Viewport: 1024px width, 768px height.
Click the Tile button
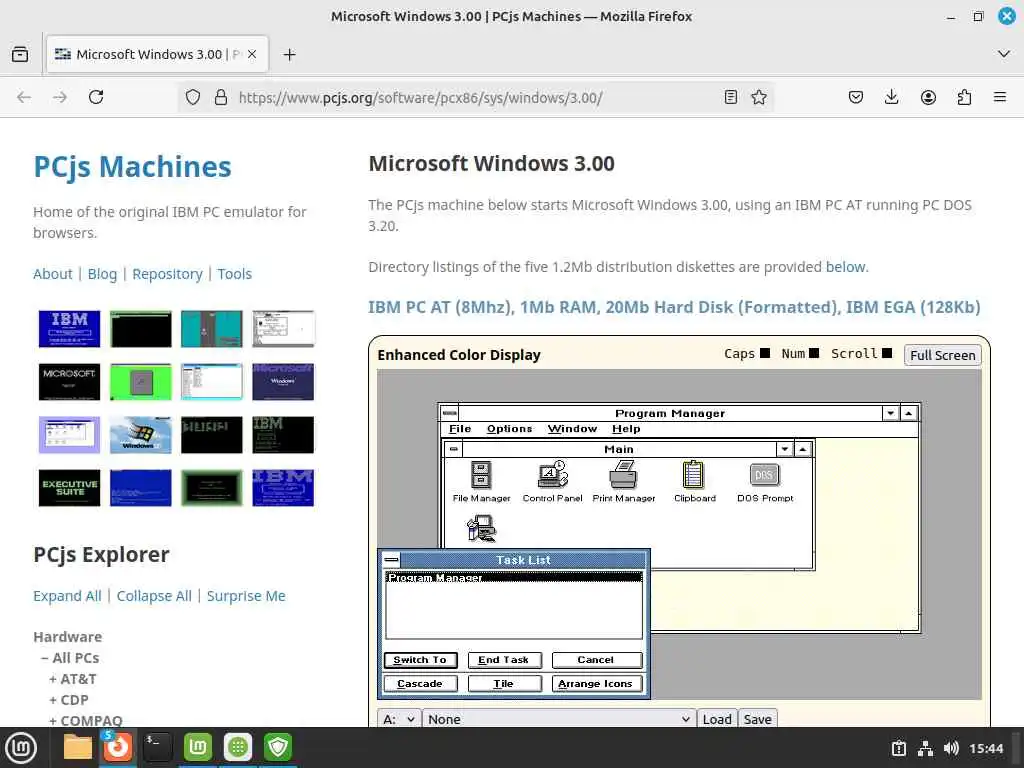coord(504,684)
